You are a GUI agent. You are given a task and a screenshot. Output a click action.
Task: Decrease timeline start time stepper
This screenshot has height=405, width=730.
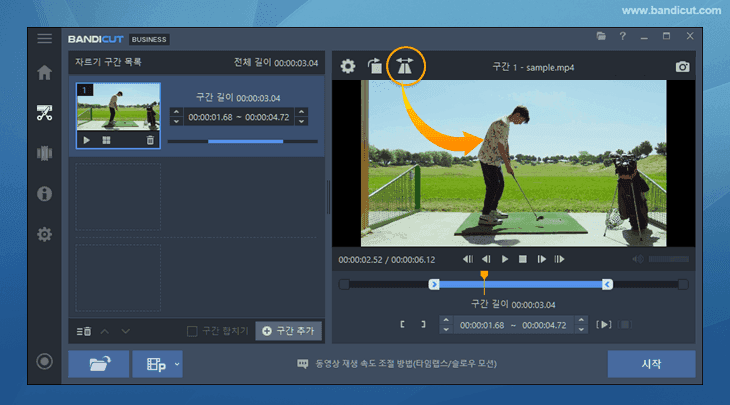click(446, 330)
